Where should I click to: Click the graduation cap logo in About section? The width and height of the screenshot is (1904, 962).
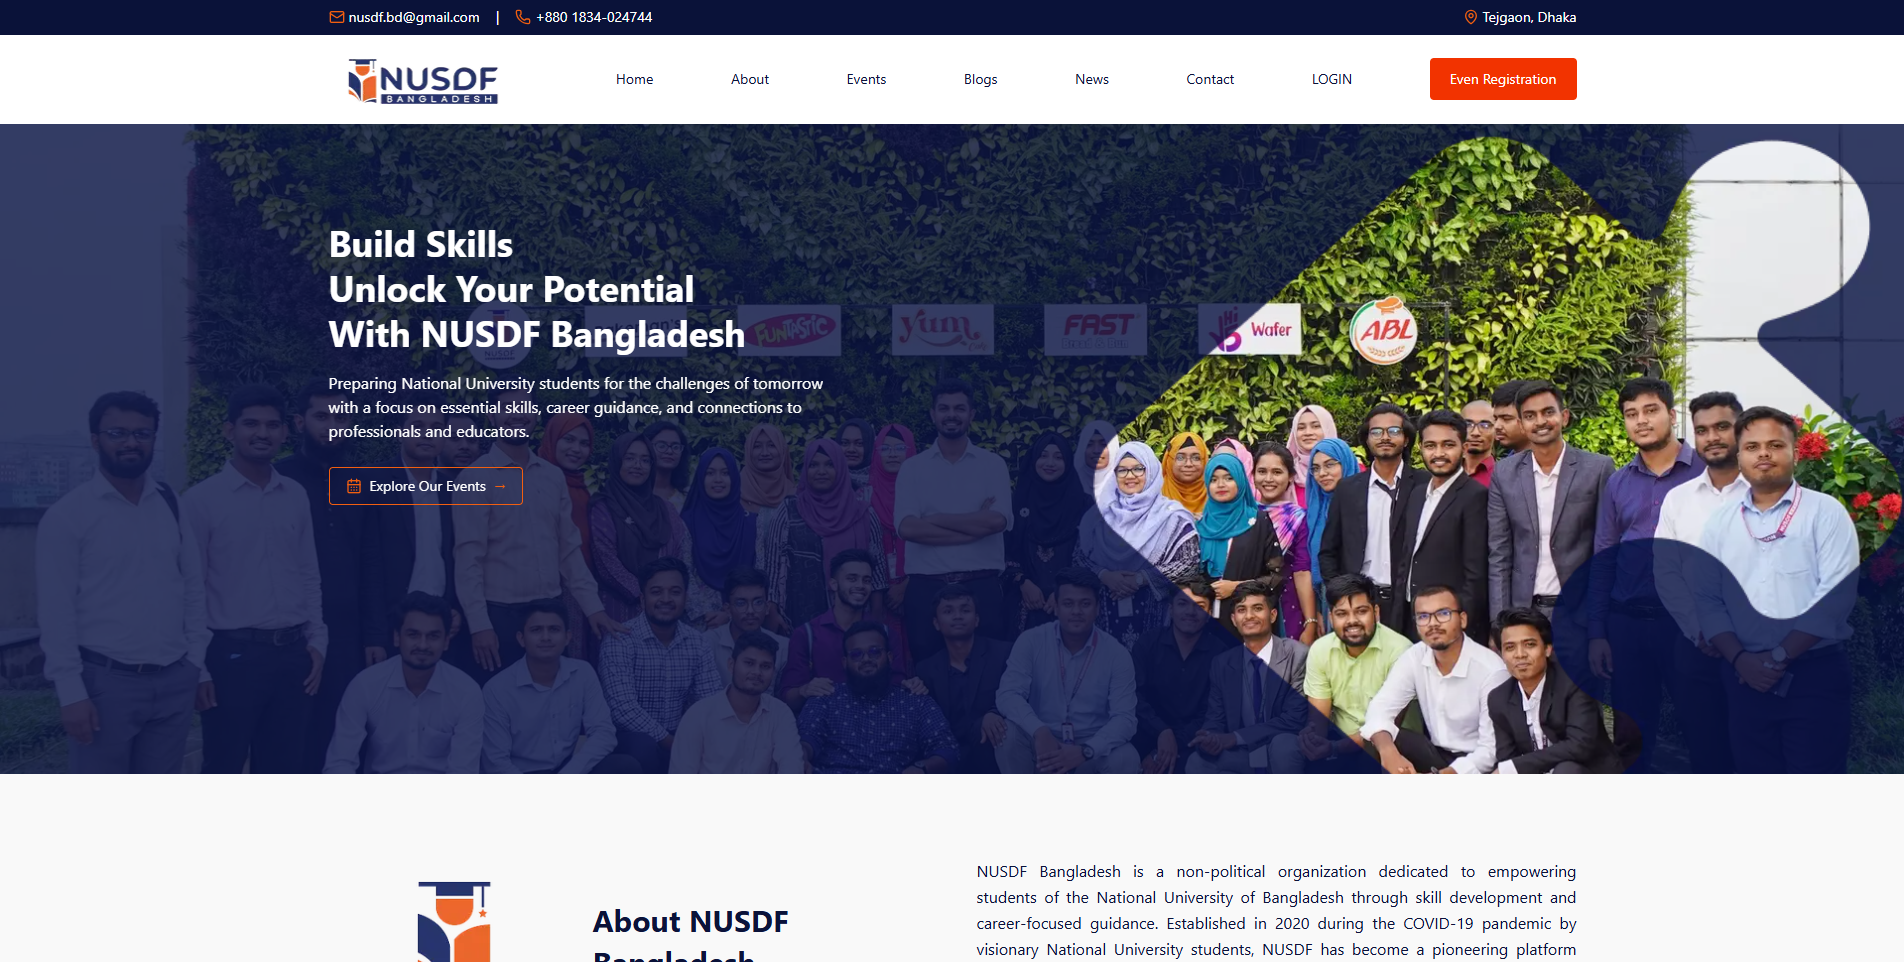pos(454,921)
